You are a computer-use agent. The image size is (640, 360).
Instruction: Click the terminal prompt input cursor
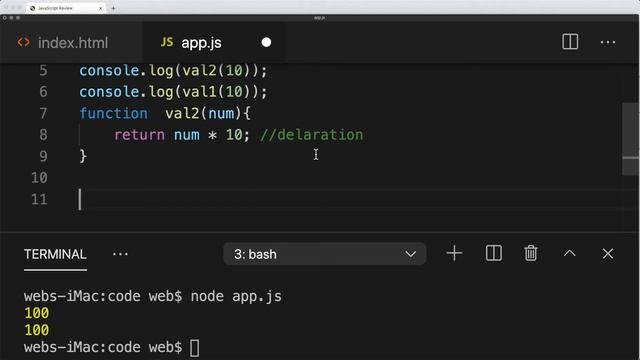tap(195, 348)
